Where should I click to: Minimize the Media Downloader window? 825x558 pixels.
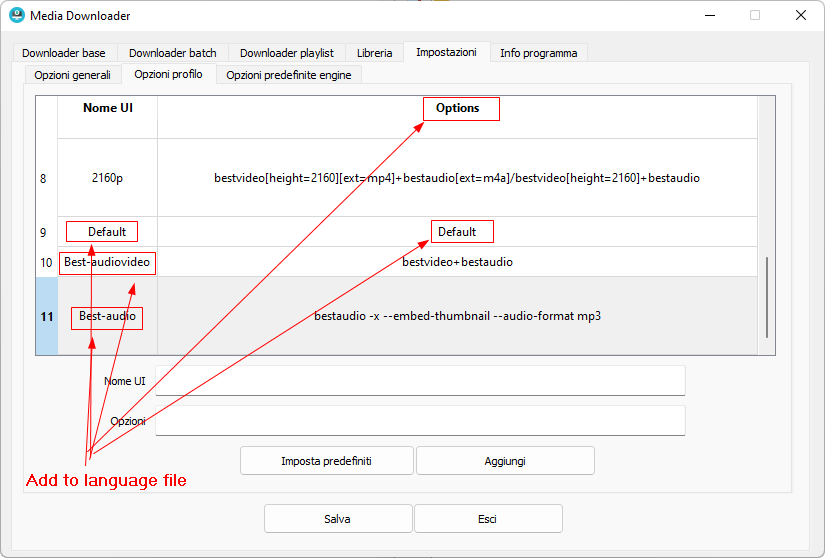[x=710, y=15]
